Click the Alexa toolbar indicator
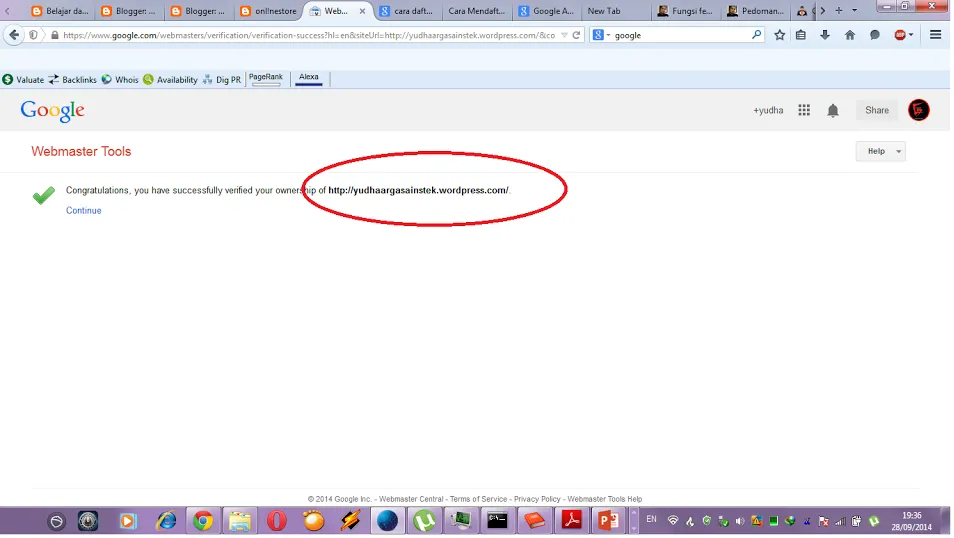This screenshot has height=538, width=954. coord(308,79)
